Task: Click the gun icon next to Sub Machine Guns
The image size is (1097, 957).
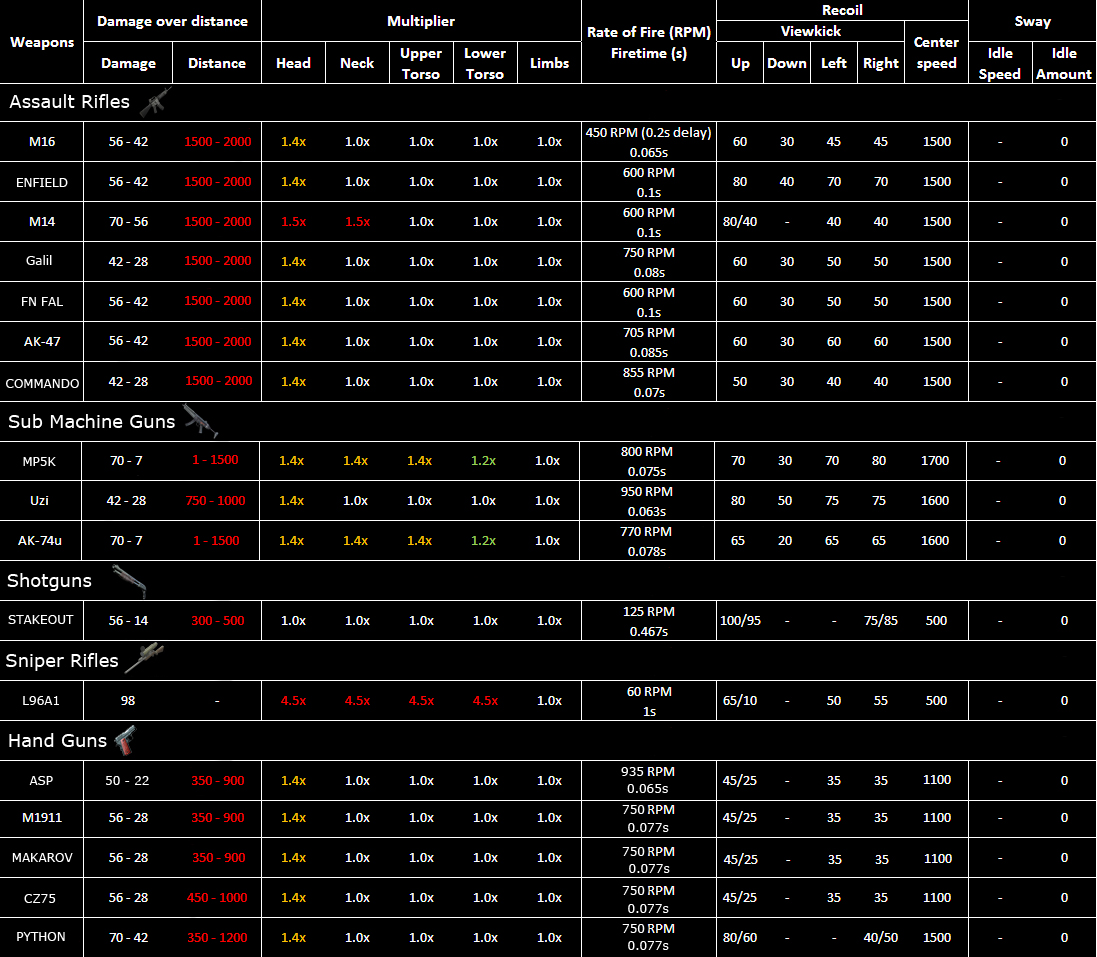Action: tap(201, 422)
